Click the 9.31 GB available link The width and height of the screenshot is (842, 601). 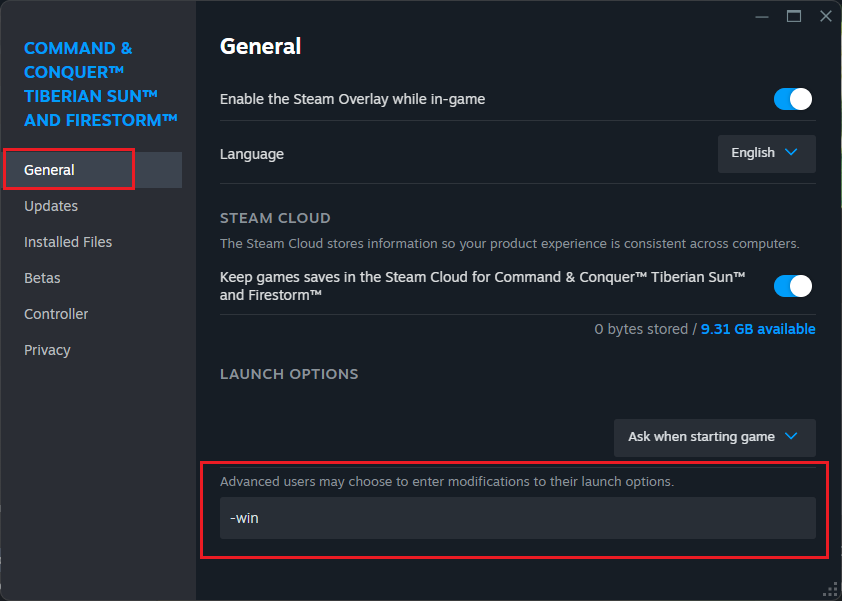[758, 329]
